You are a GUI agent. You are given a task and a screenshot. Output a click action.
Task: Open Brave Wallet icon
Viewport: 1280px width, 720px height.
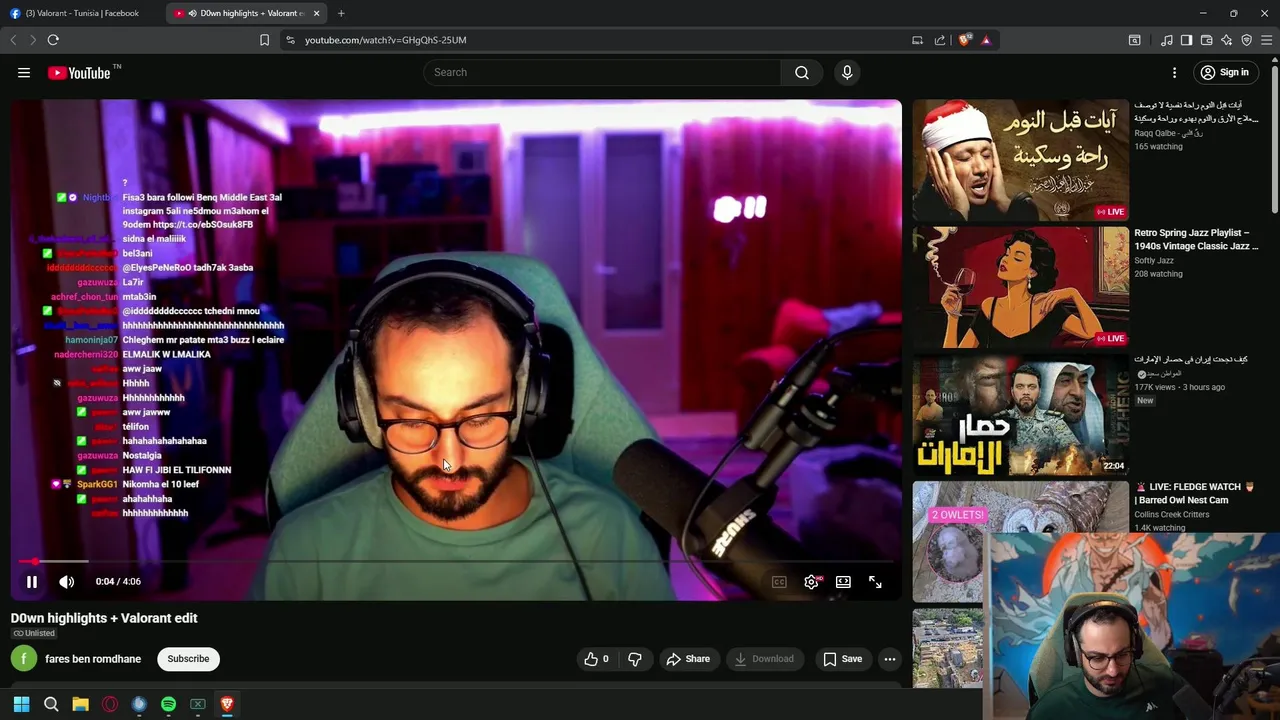pos(1206,40)
